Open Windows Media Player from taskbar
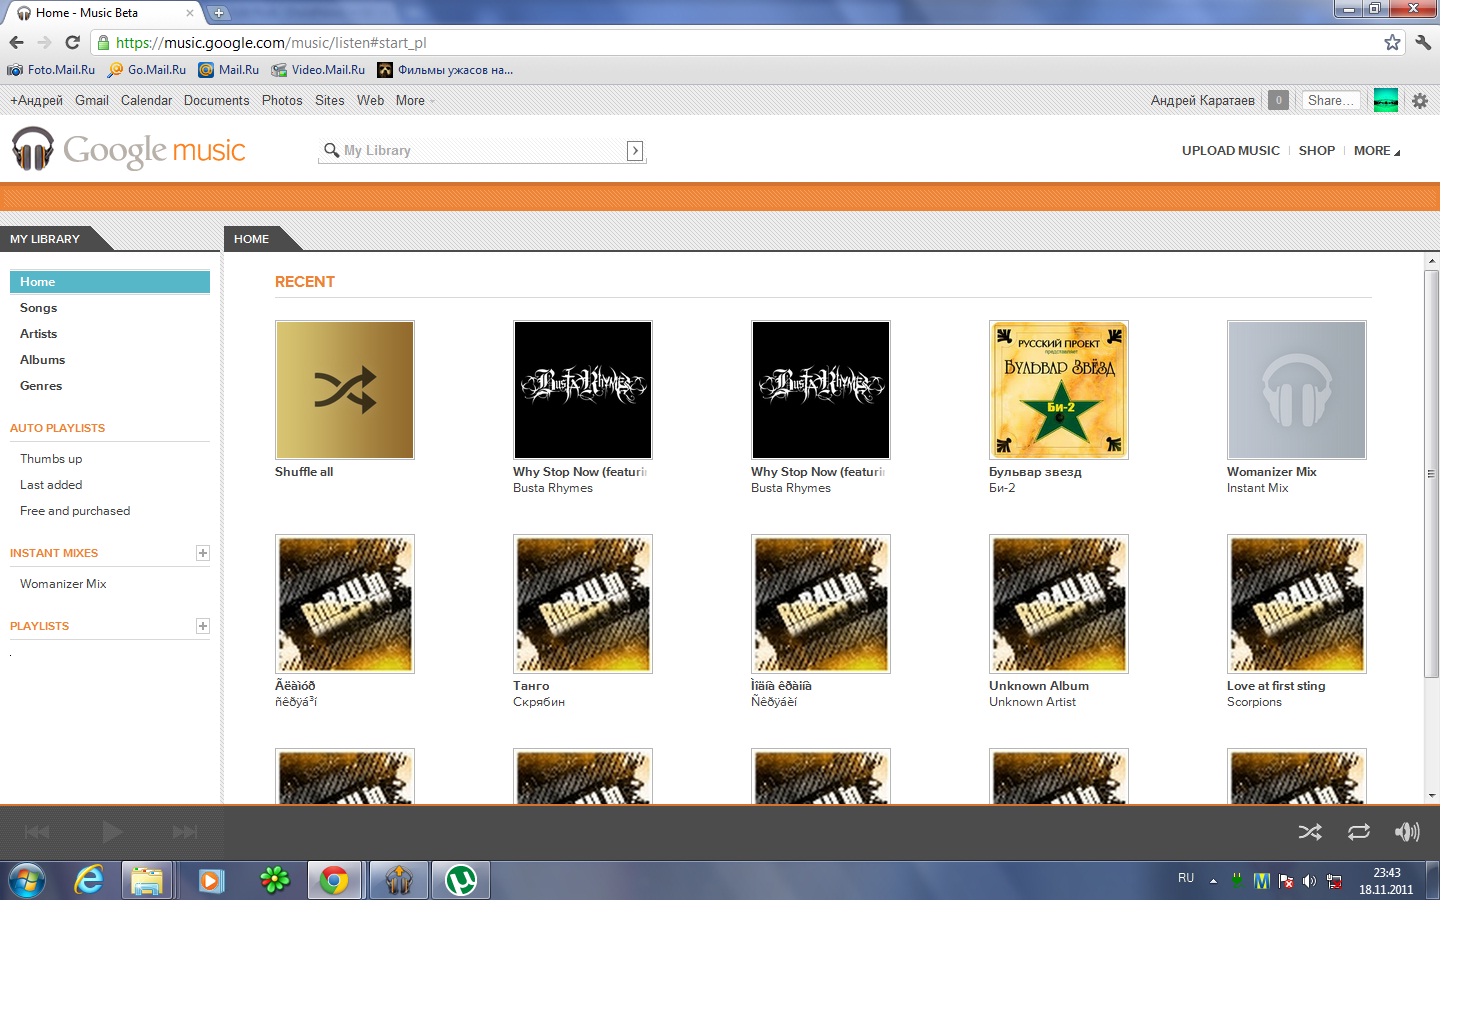1459x1028 pixels. (x=211, y=881)
